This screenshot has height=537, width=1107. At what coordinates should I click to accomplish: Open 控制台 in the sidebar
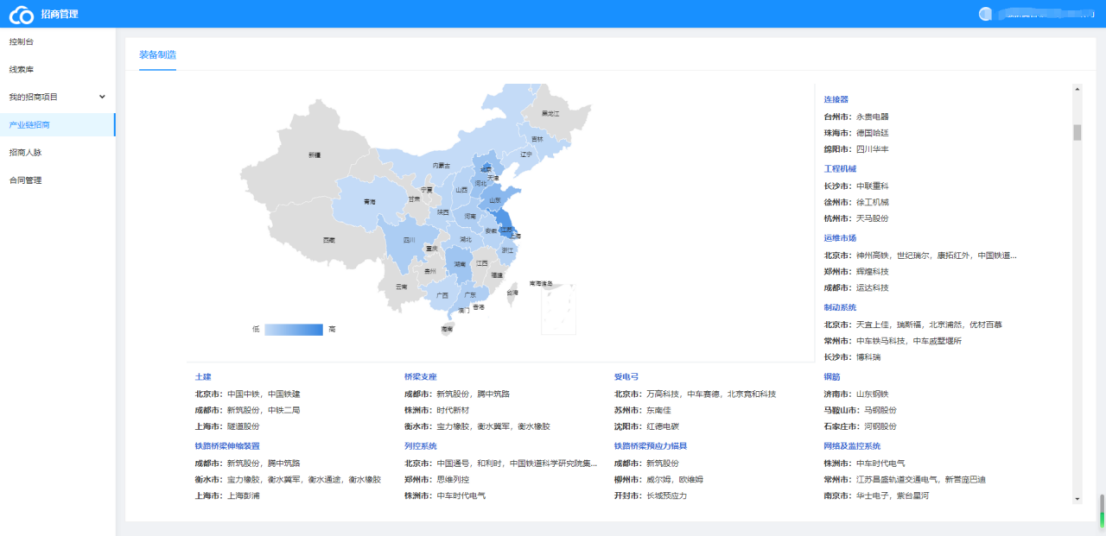pos(21,42)
